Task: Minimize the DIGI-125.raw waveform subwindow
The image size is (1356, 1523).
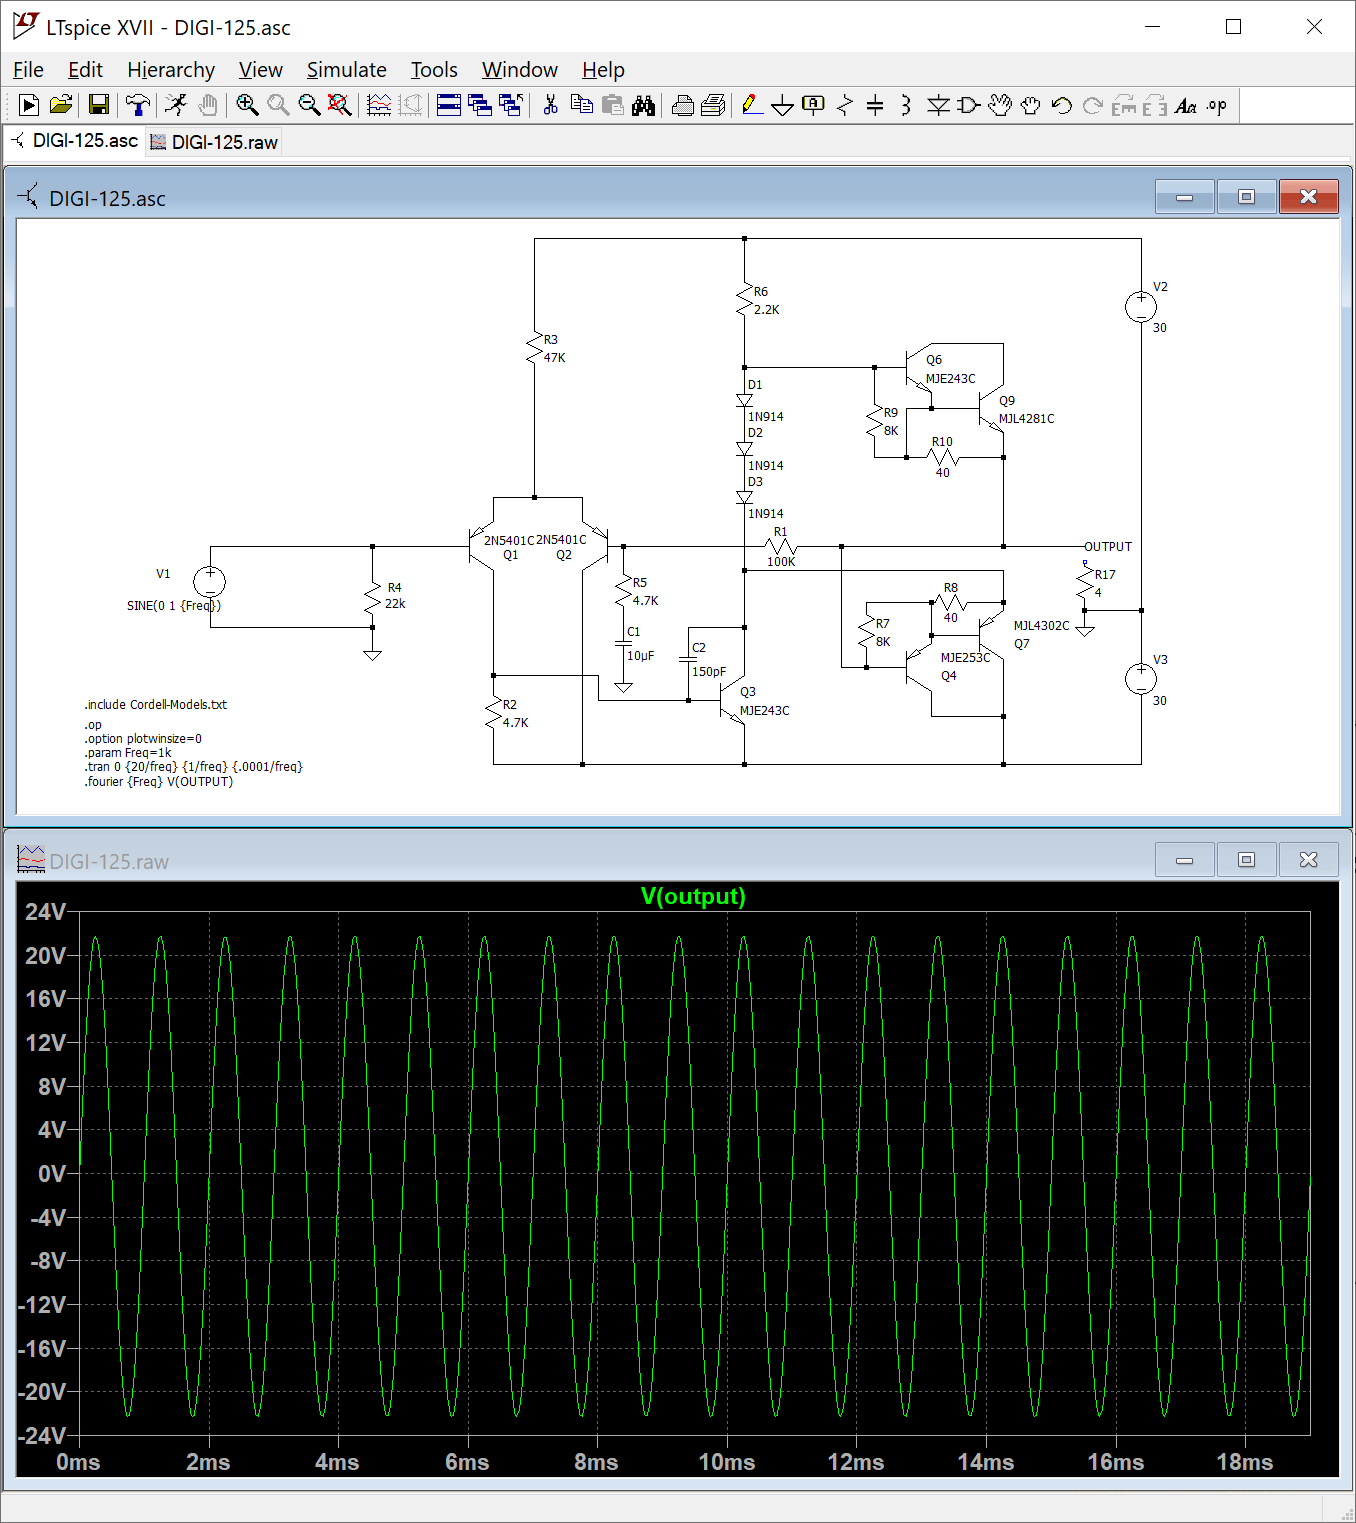Action: click(1185, 860)
